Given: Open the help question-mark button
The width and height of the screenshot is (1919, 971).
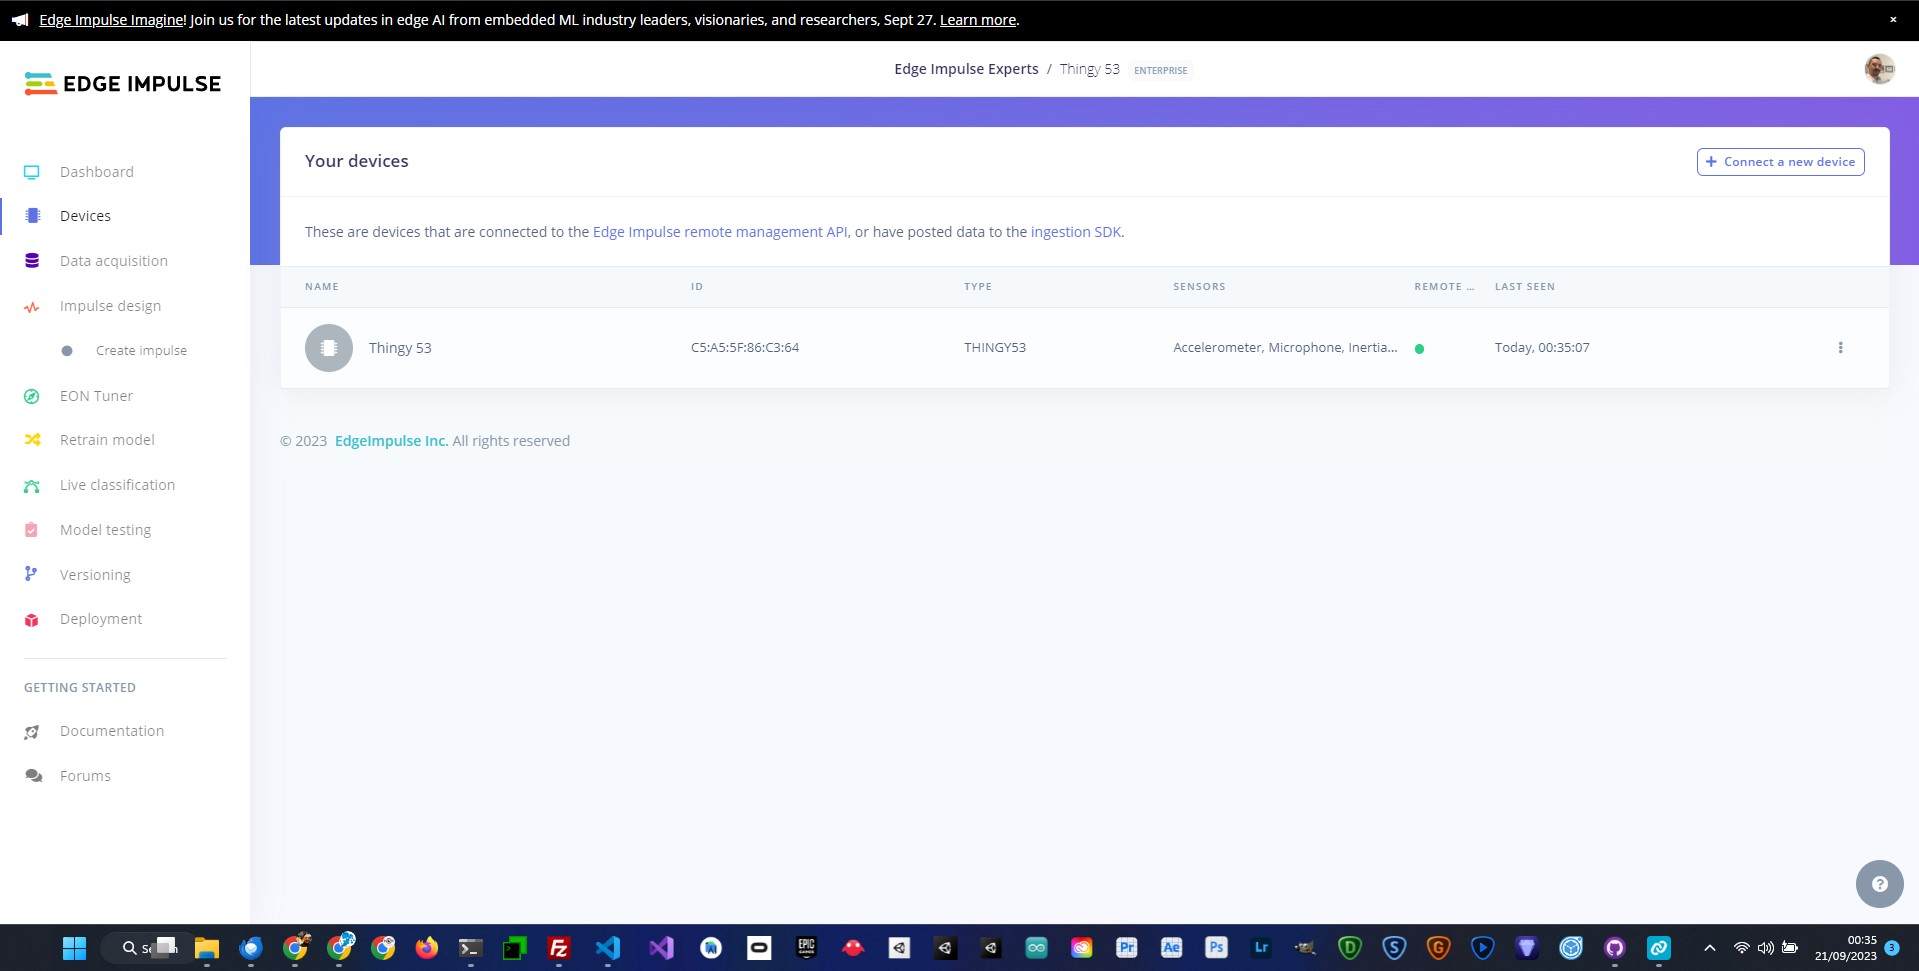Looking at the screenshot, I should [1879, 884].
